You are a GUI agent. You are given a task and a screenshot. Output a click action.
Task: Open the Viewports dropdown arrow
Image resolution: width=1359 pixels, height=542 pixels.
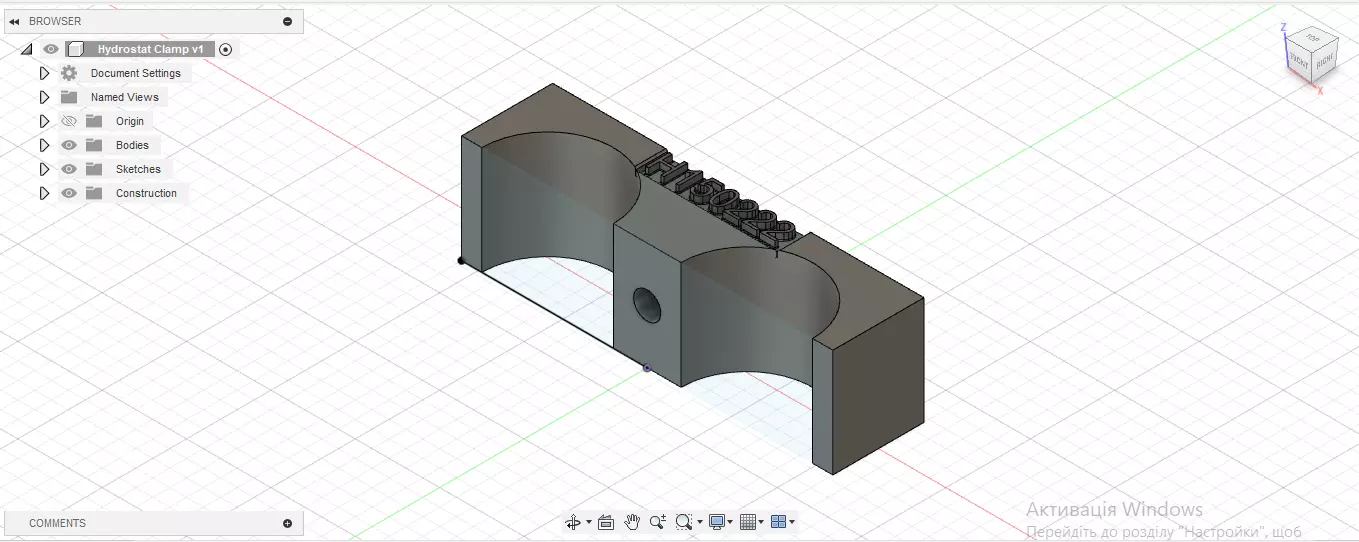(x=793, y=522)
